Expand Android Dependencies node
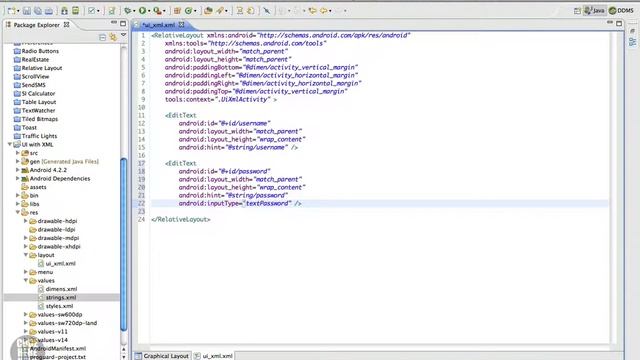The height and width of the screenshot is (360, 640). pyautogui.click(x=18, y=178)
